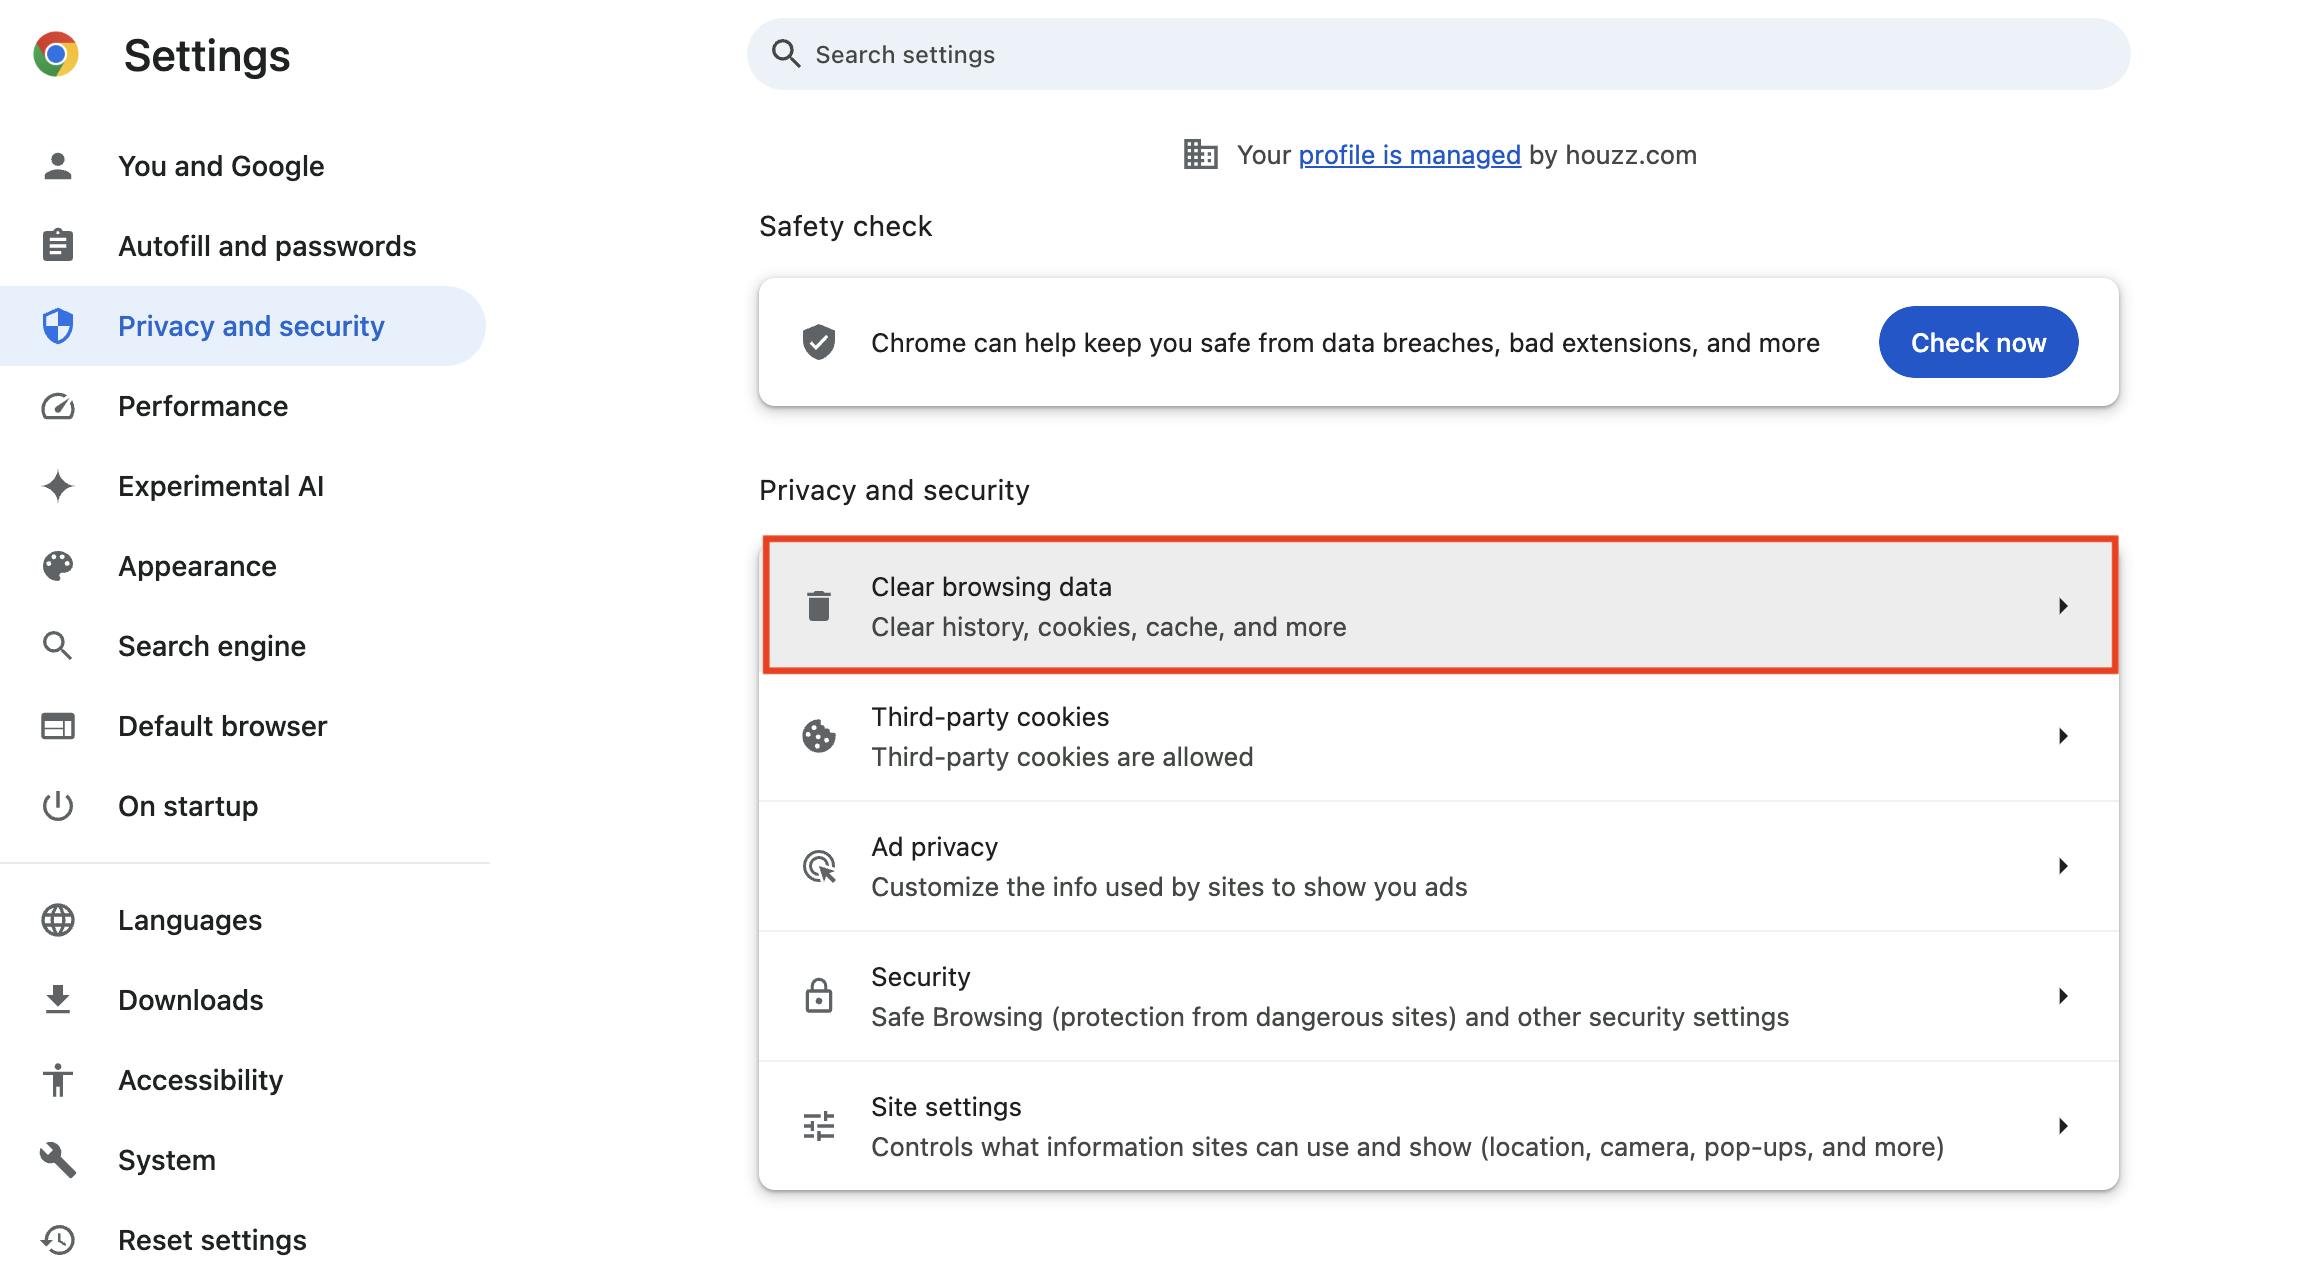Screen dimensions: 2302x1288
Task: Expand Site settings with its arrow
Action: coord(2063,1126)
